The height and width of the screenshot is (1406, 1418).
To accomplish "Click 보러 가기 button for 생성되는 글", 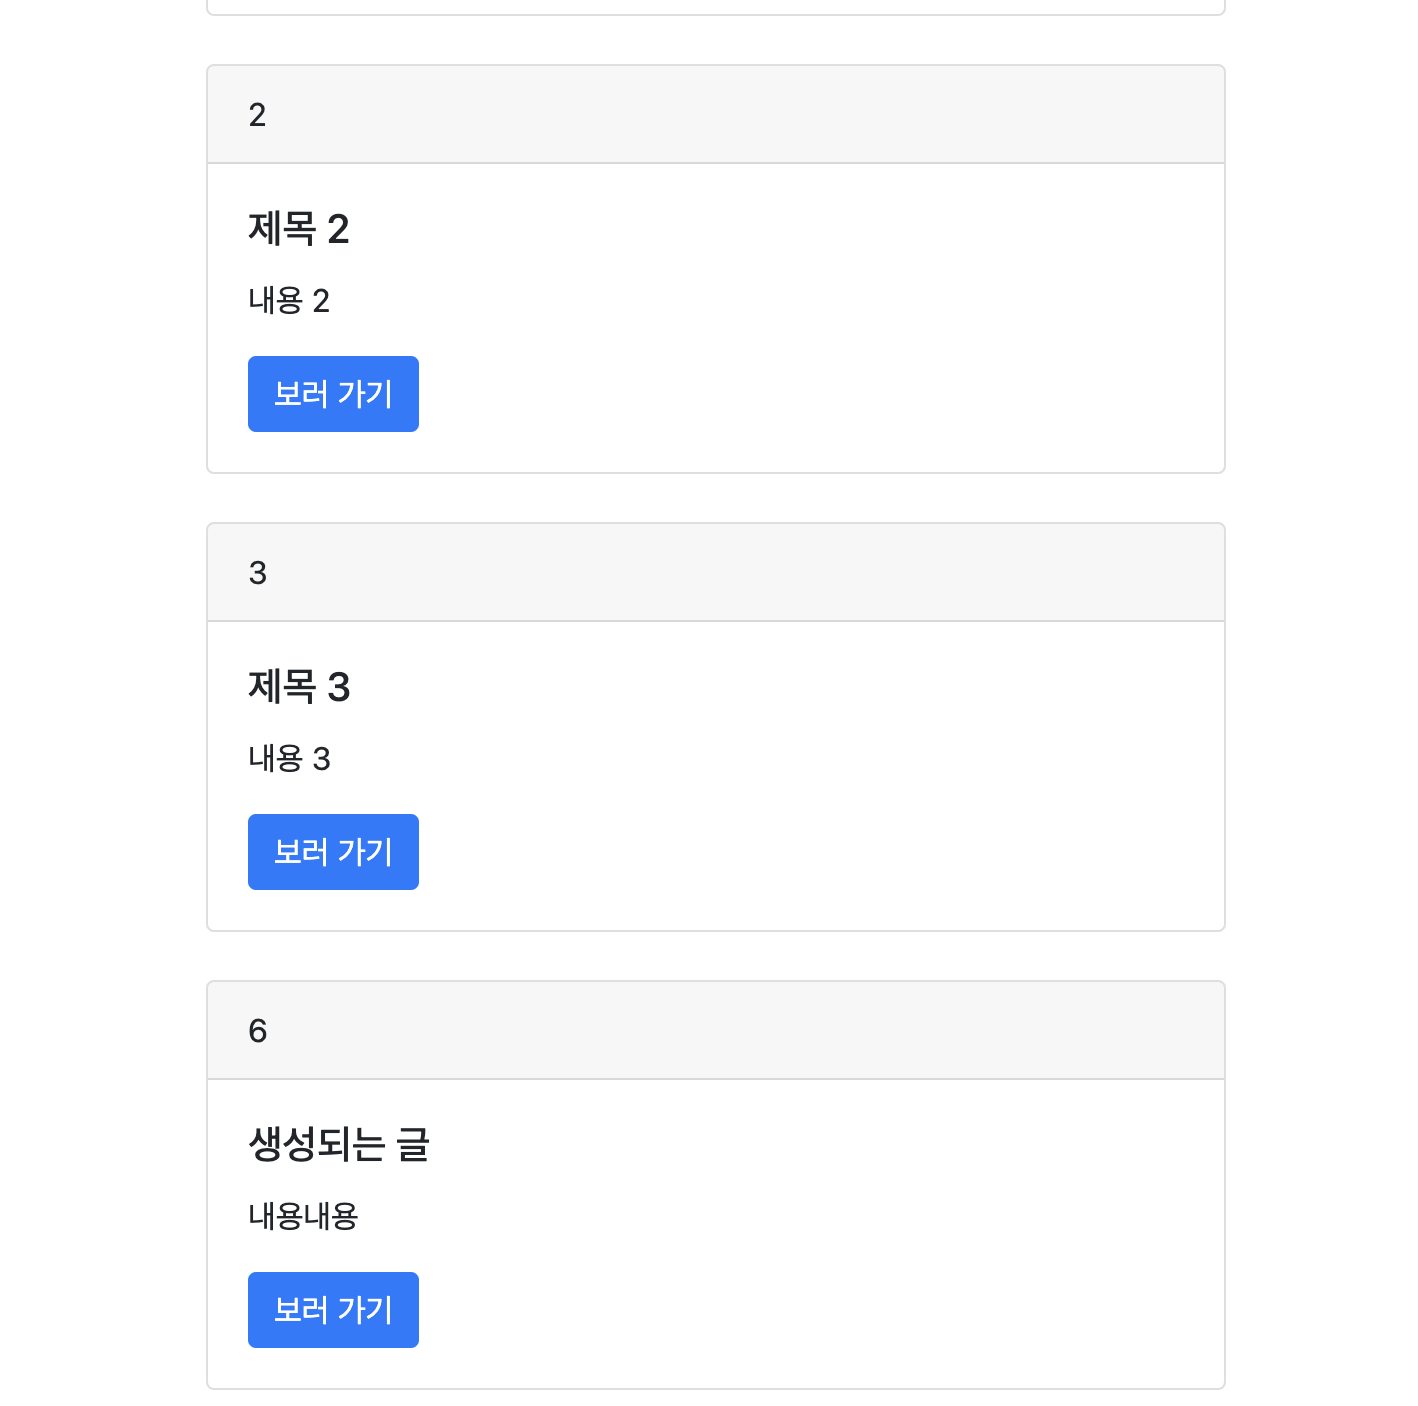I will tap(333, 1310).
